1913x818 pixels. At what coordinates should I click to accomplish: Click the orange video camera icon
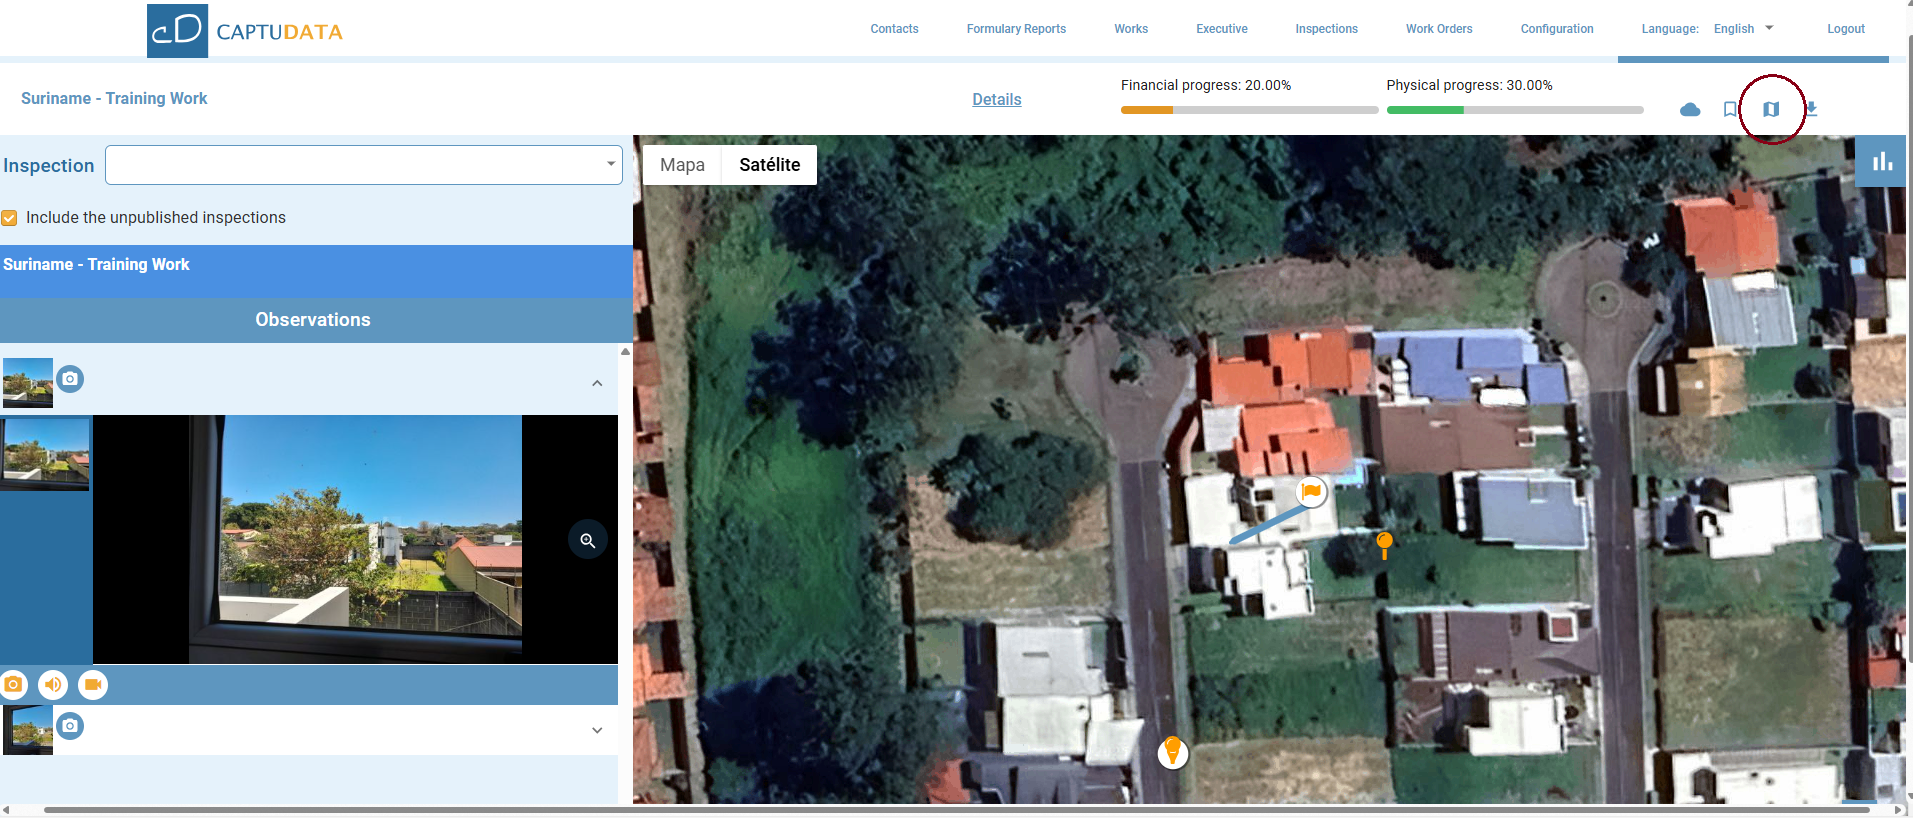(93, 685)
